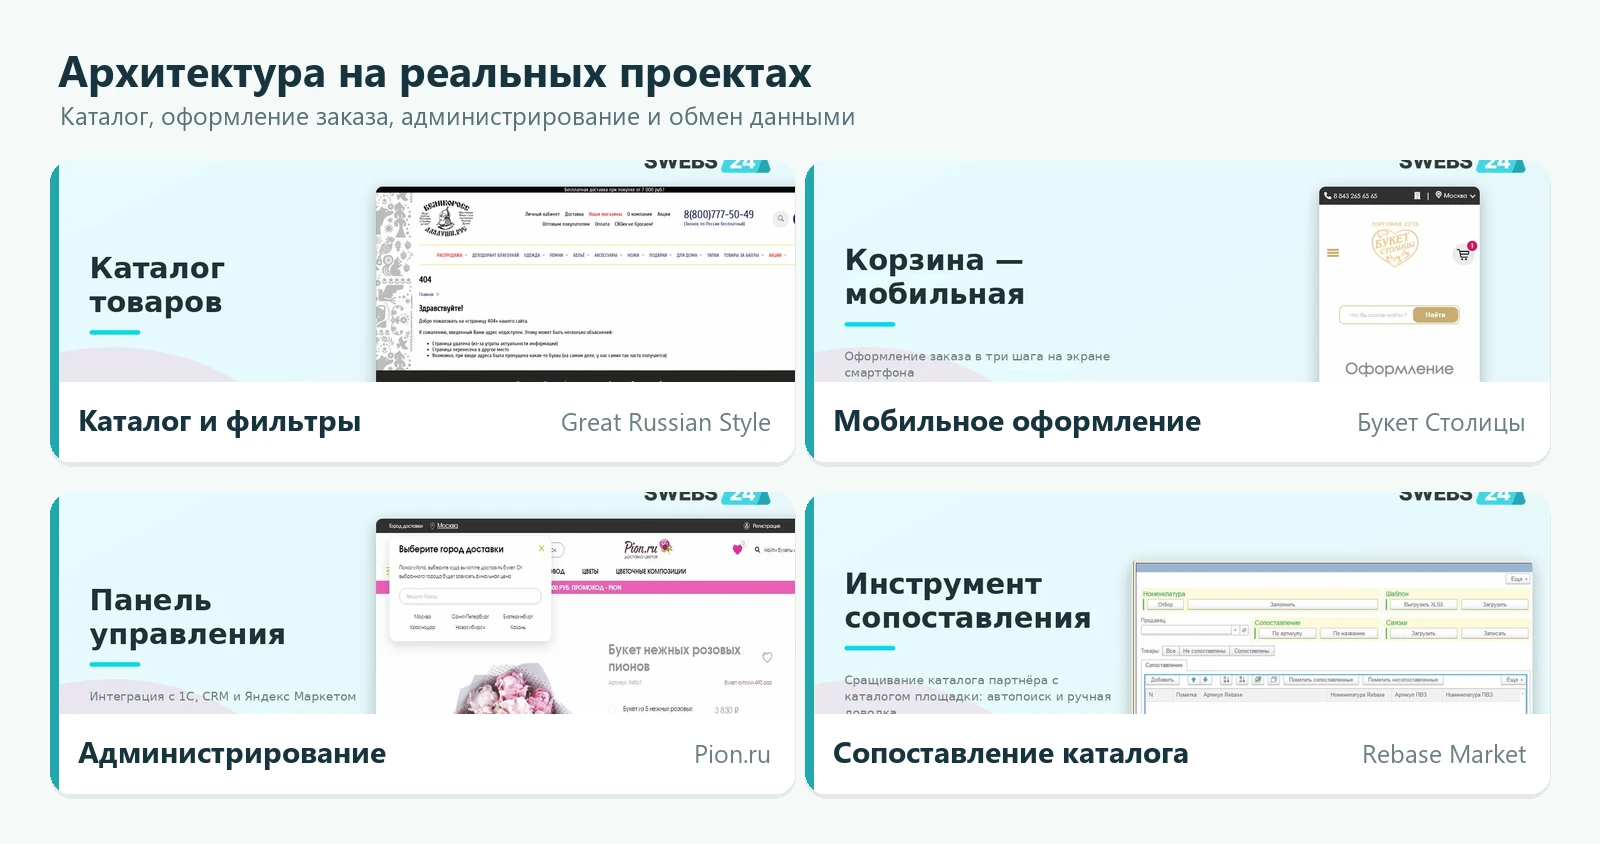The image size is (1600, 844).
Task: Click the Букет Столицы heart logo
Action: [1395, 245]
